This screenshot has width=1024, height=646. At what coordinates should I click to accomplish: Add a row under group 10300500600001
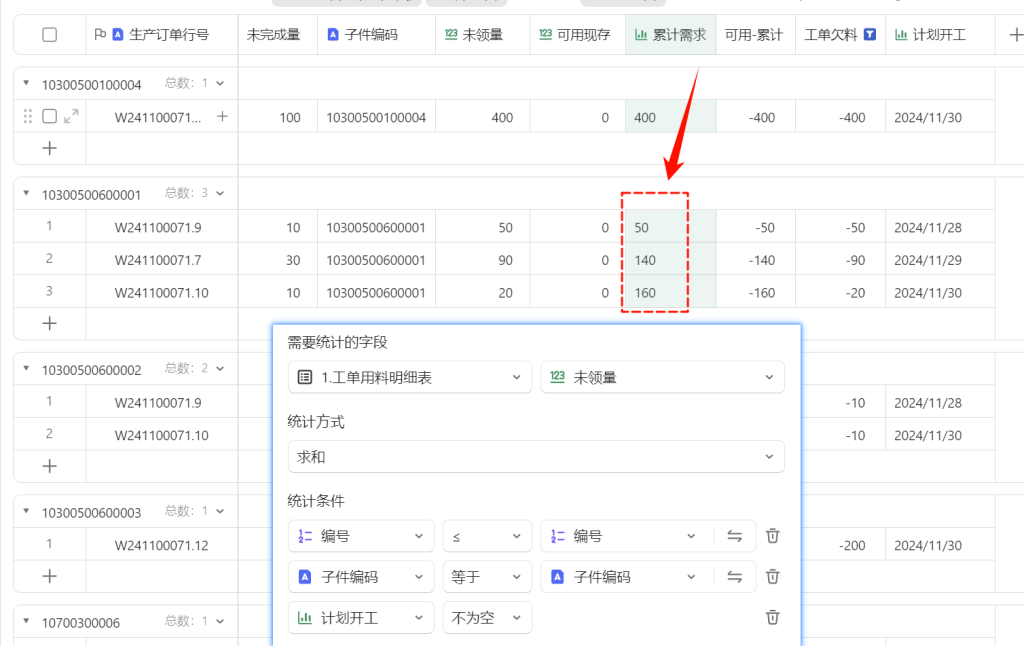click(50, 323)
